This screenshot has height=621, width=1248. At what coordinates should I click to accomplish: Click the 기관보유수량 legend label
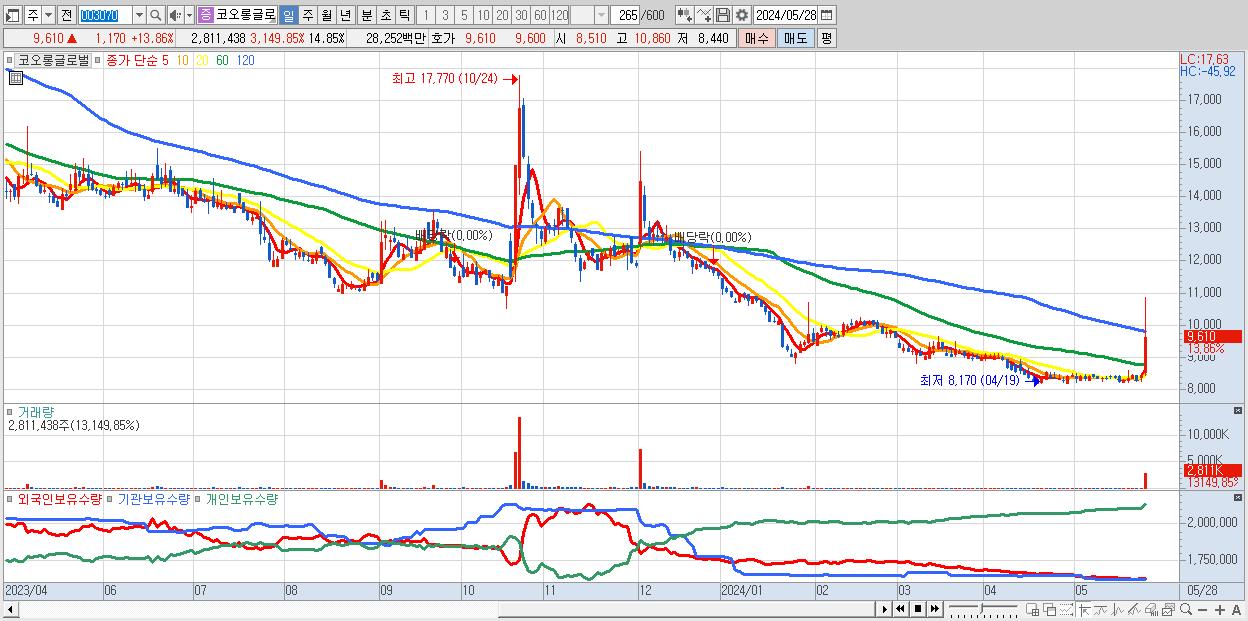pos(153,498)
